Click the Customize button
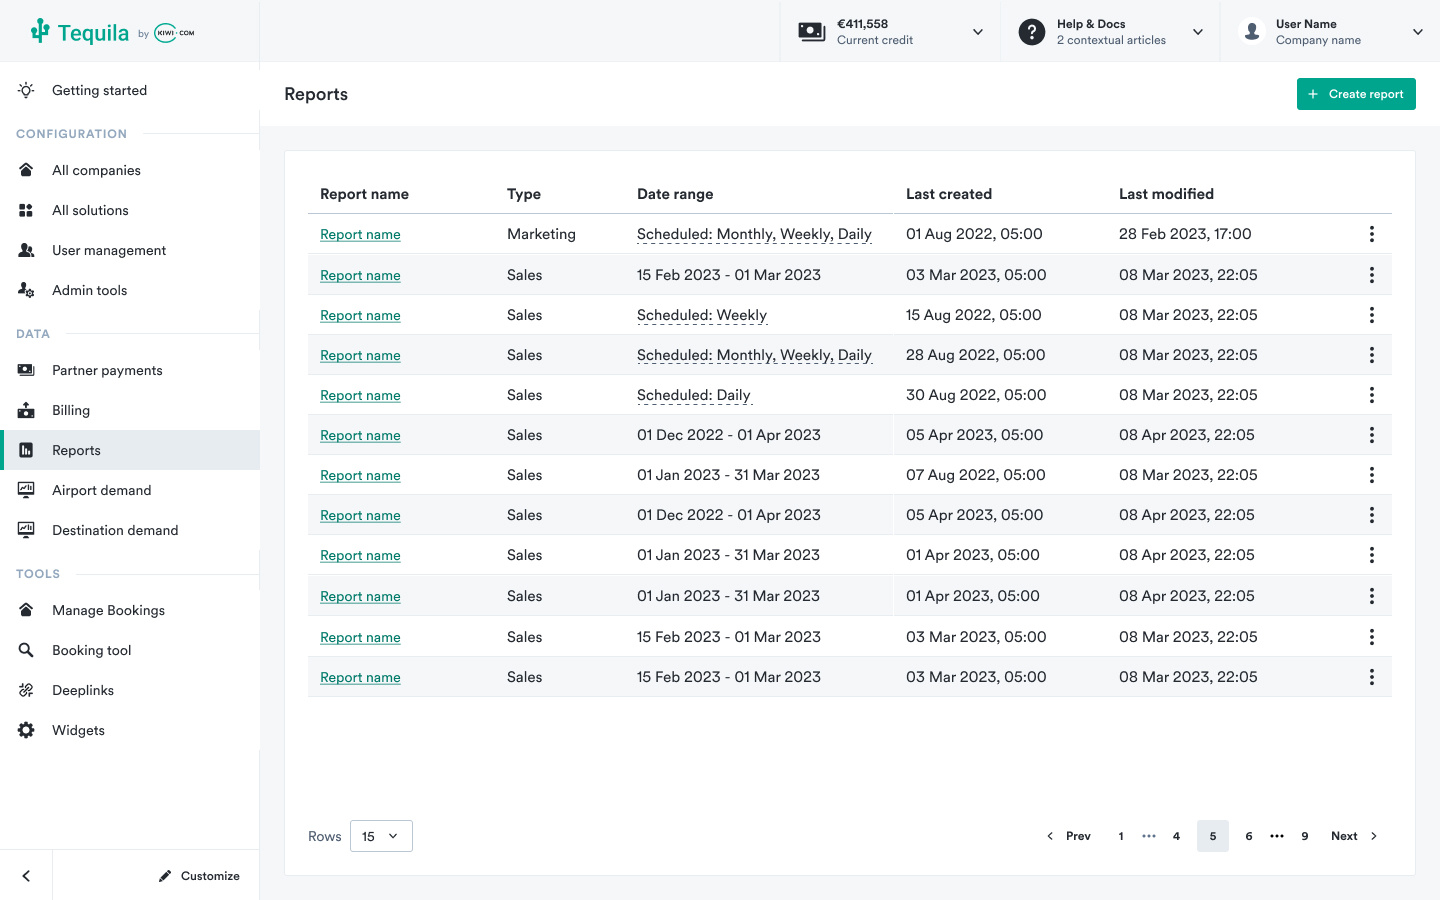The image size is (1440, 900). (x=199, y=876)
